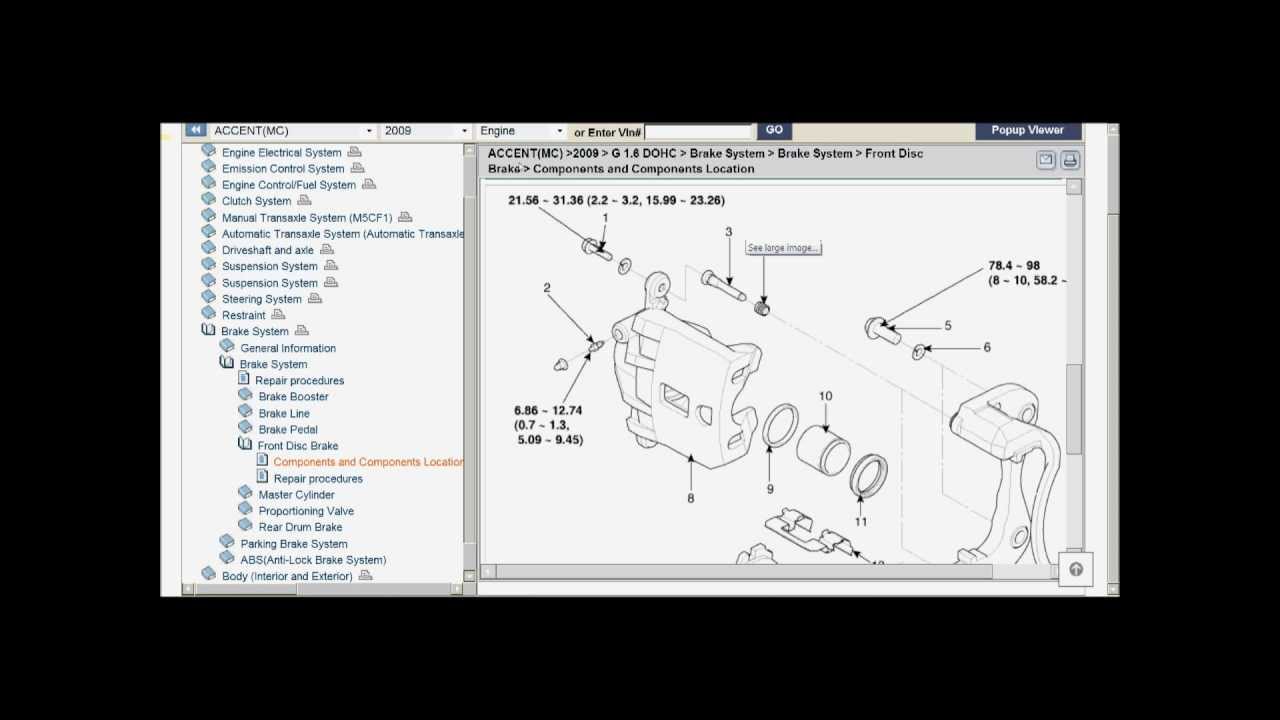Open Master Cylinder item

click(296, 495)
